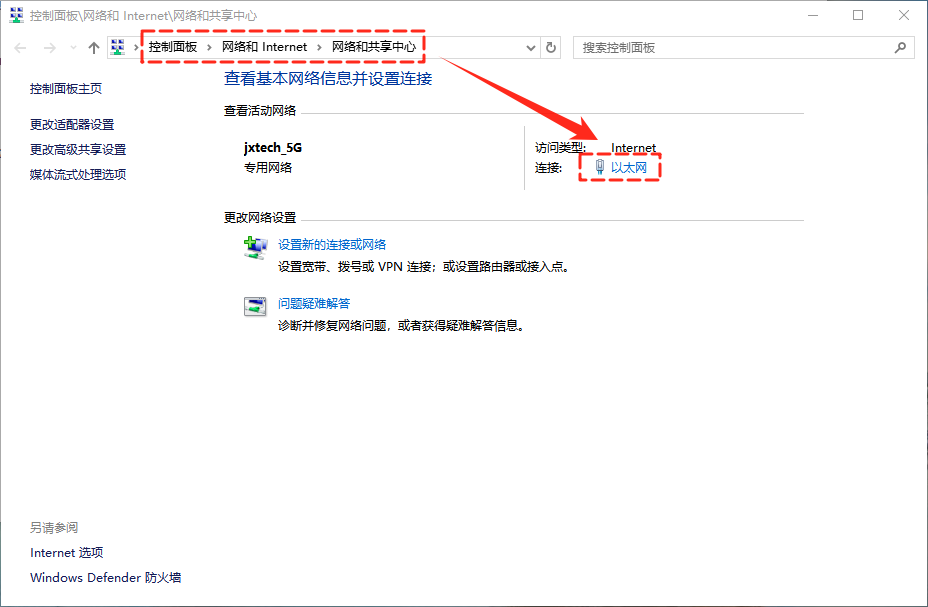The image size is (928, 607).
Task: Expand the address bar history dropdown
Action: [x=530, y=48]
